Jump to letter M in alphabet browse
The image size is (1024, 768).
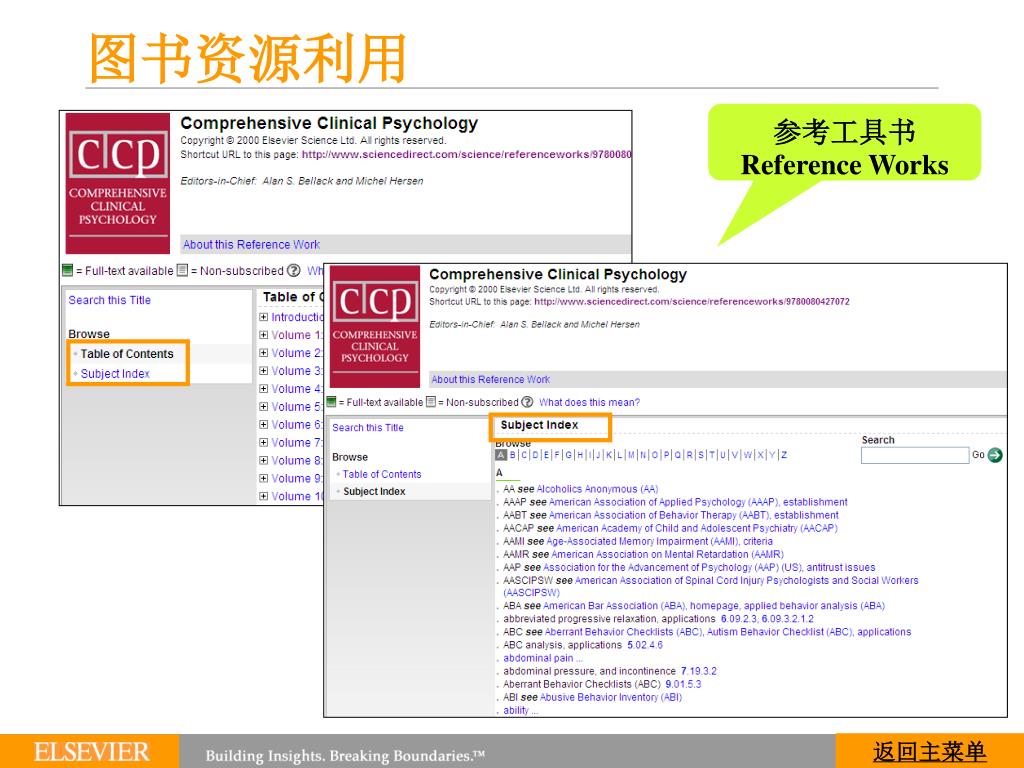[631, 455]
